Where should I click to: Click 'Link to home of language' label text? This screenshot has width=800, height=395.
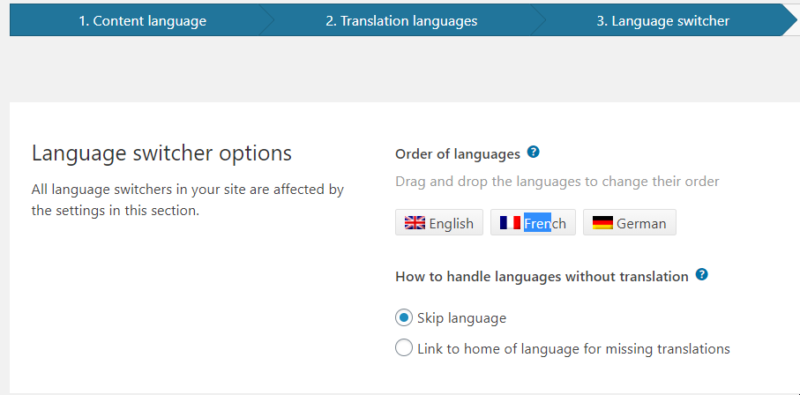tap(573, 349)
